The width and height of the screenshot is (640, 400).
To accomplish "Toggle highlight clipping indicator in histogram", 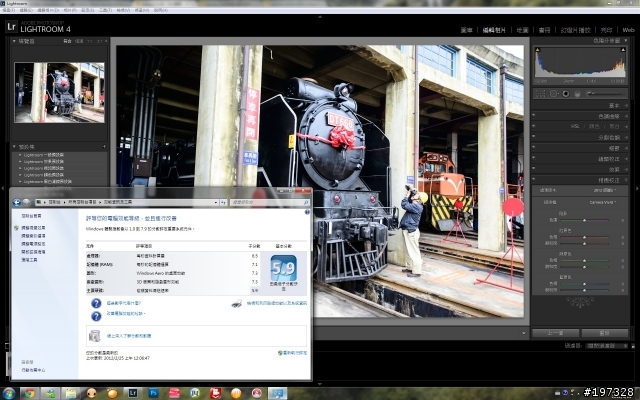I will [x=623, y=50].
